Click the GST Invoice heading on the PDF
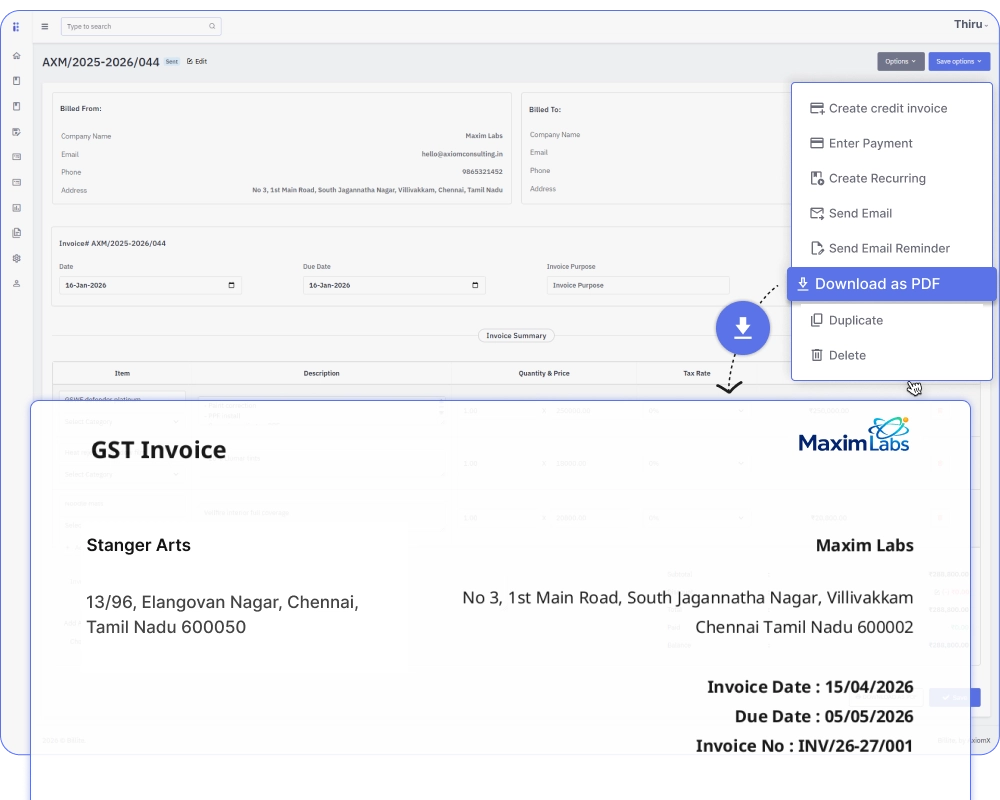Screen dimensions: 1000x800 click(159, 450)
